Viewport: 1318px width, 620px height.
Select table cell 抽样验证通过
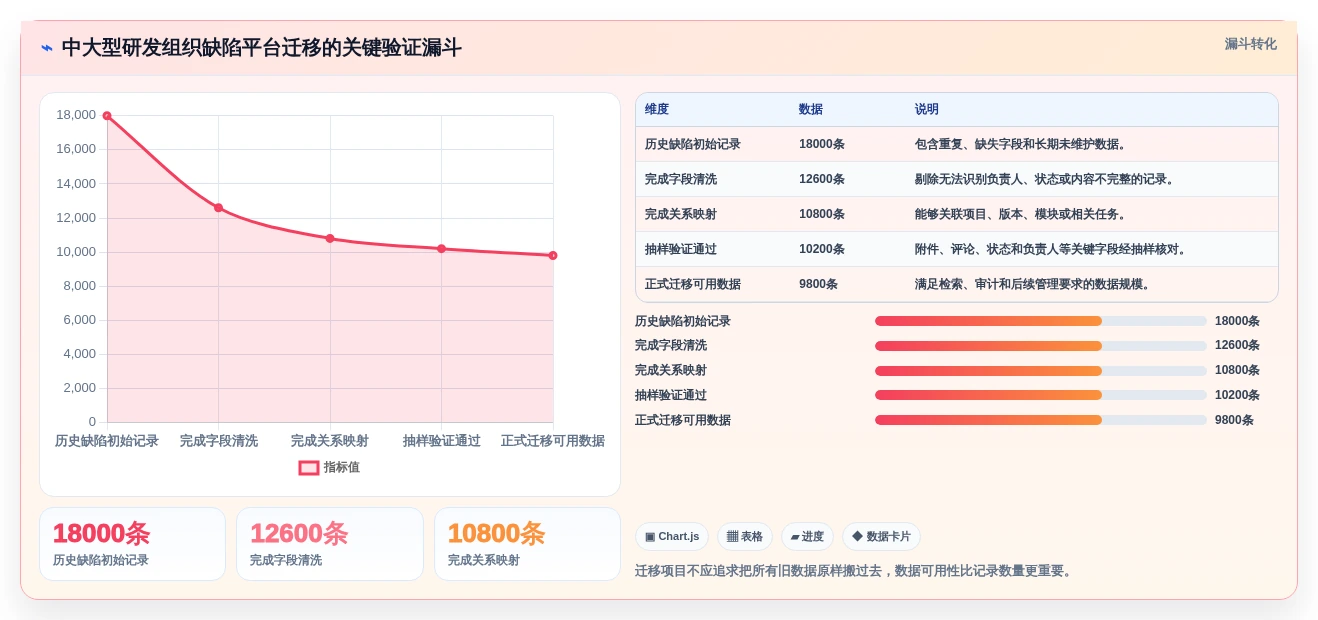[681, 249]
